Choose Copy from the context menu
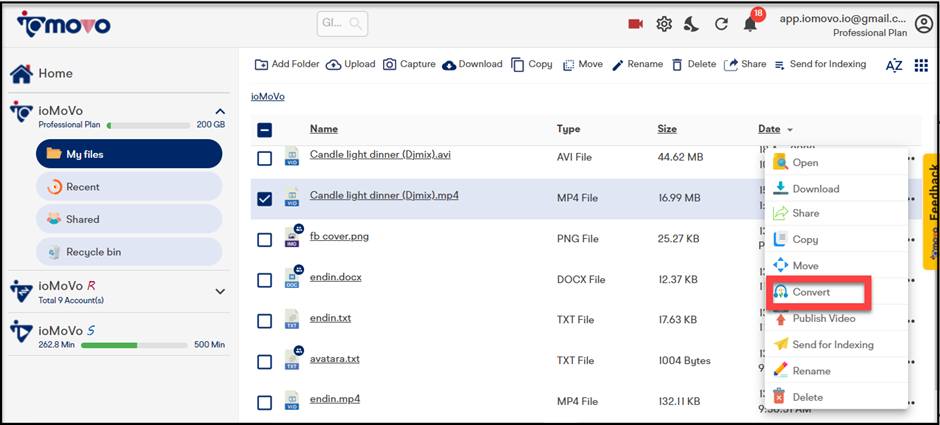The image size is (940, 425). point(836,239)
